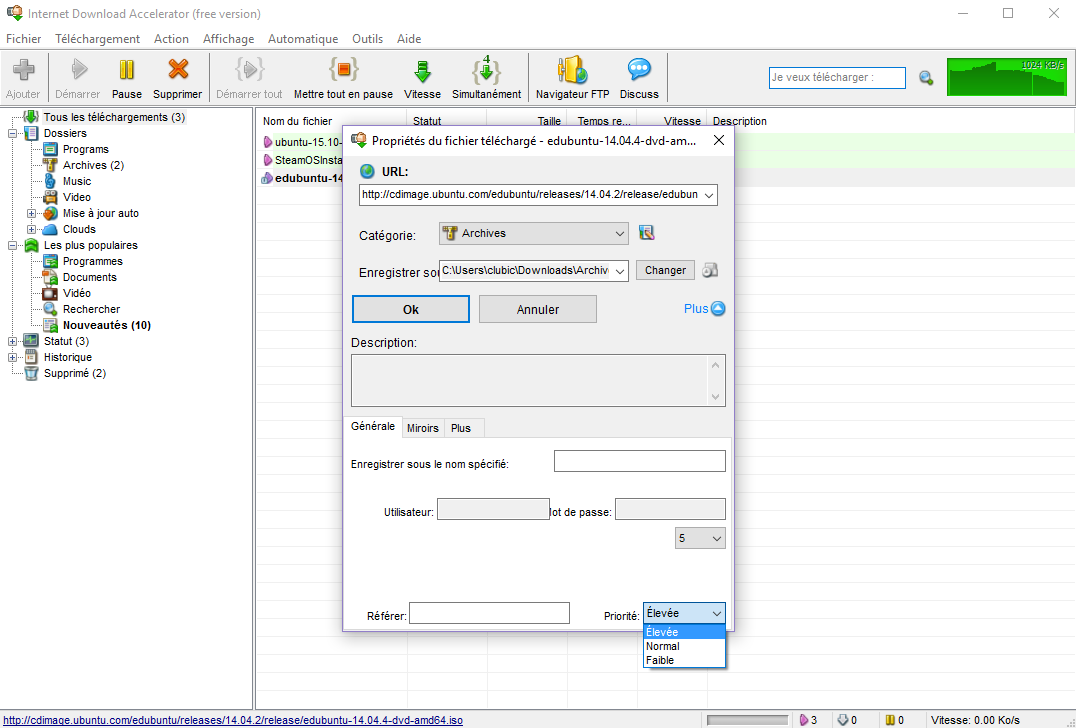Image resolution: width=1076 pixels, height=728 pixels.
Task: Click the Référer input field
Action: [489, 613]
